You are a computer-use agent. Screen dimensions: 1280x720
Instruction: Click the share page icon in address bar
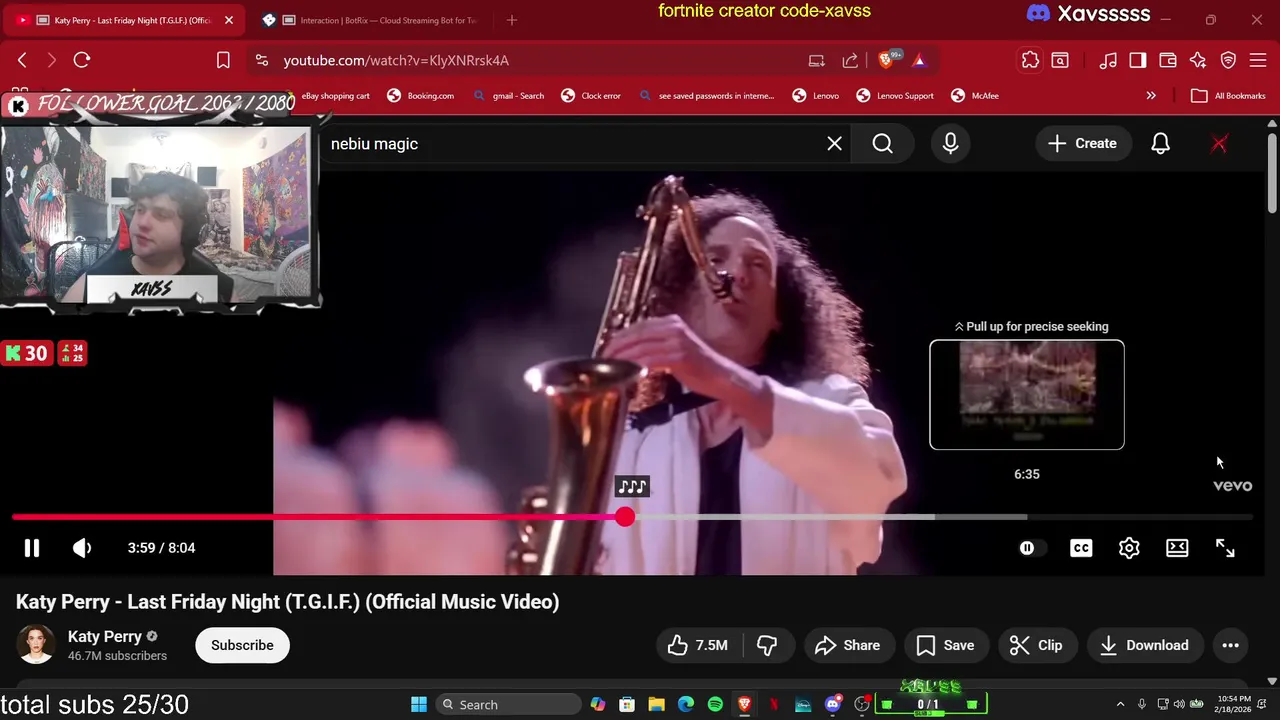click(850, 60)
